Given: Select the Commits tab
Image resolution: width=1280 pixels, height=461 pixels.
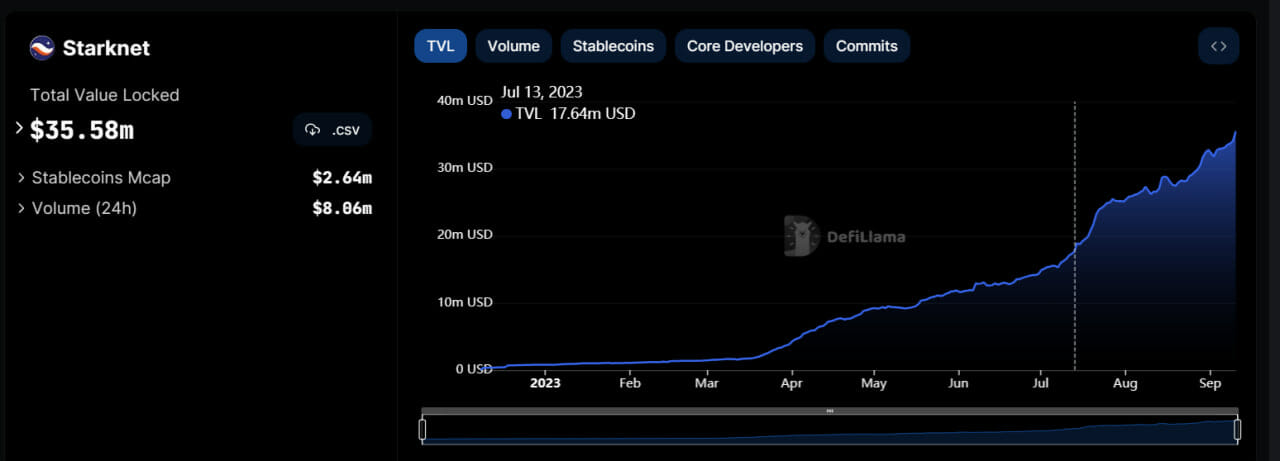Looking at the screenshot, I should [x=867, y=46].
